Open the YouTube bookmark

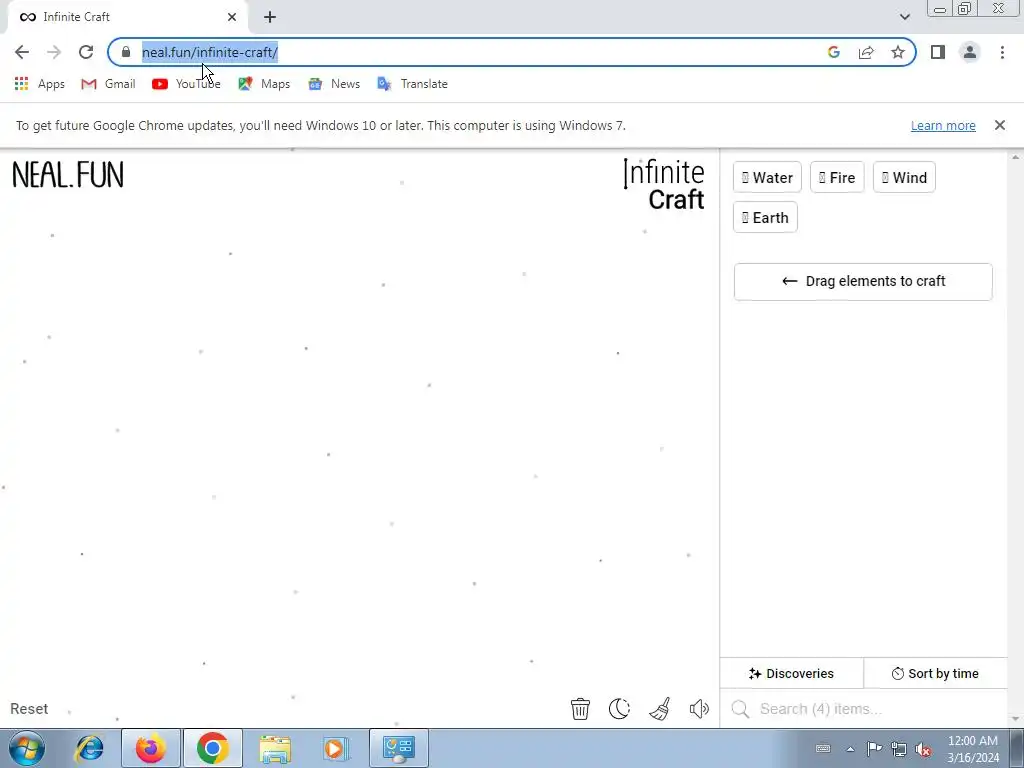pyautogui.click(x=186, y=84)
